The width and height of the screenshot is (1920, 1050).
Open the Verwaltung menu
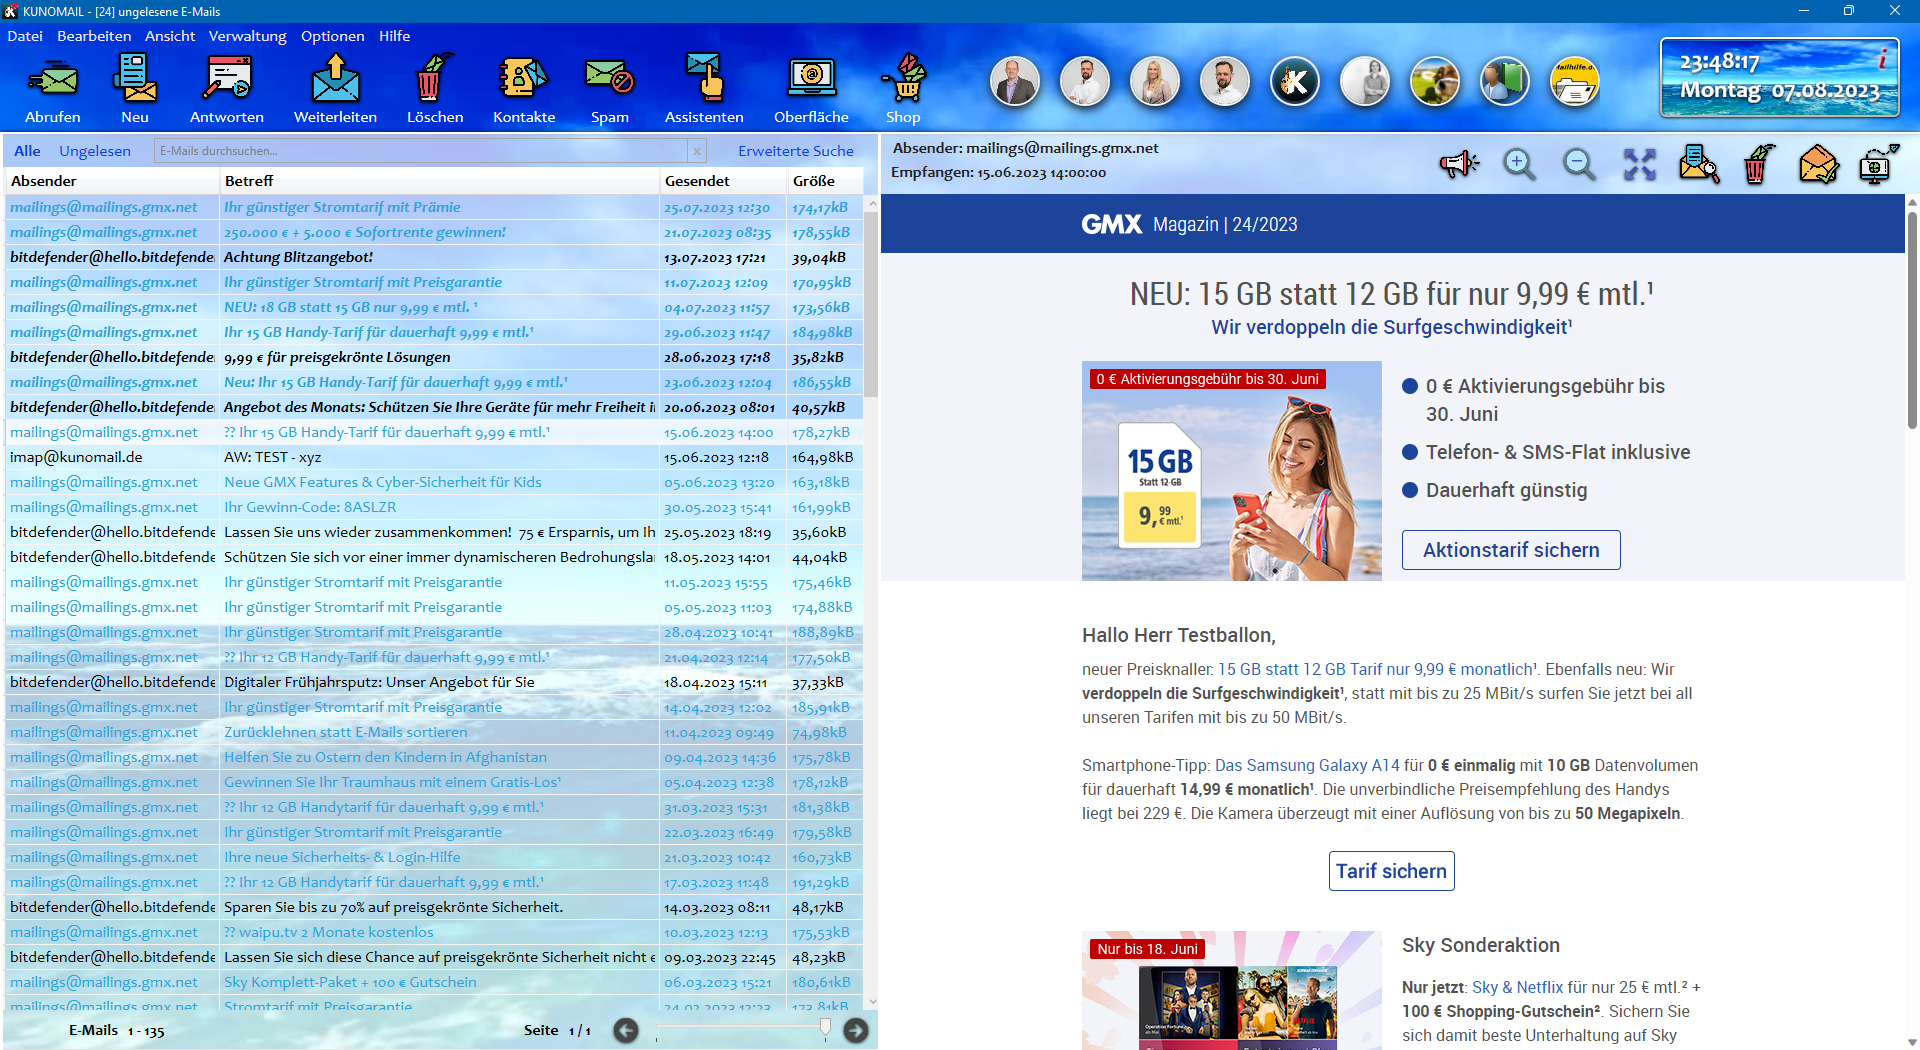pyautogui.click(x=247, y=36)
